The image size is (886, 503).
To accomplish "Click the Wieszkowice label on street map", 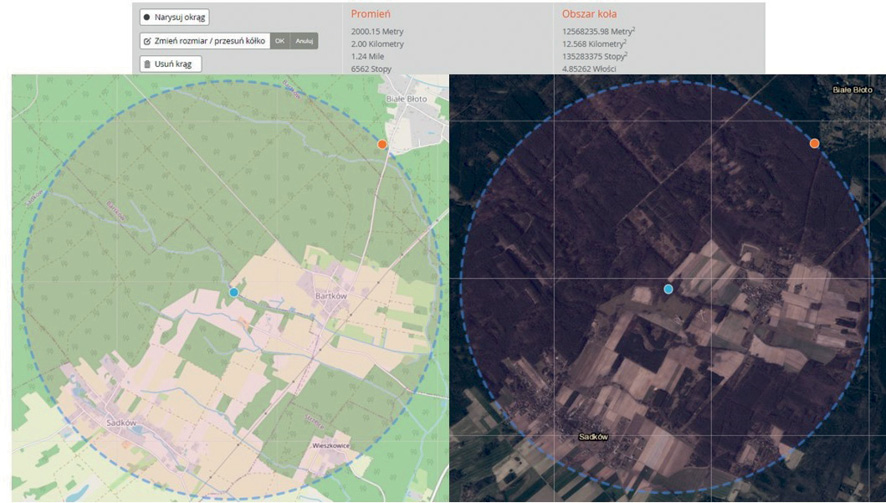I will click(x=329, y=445).
